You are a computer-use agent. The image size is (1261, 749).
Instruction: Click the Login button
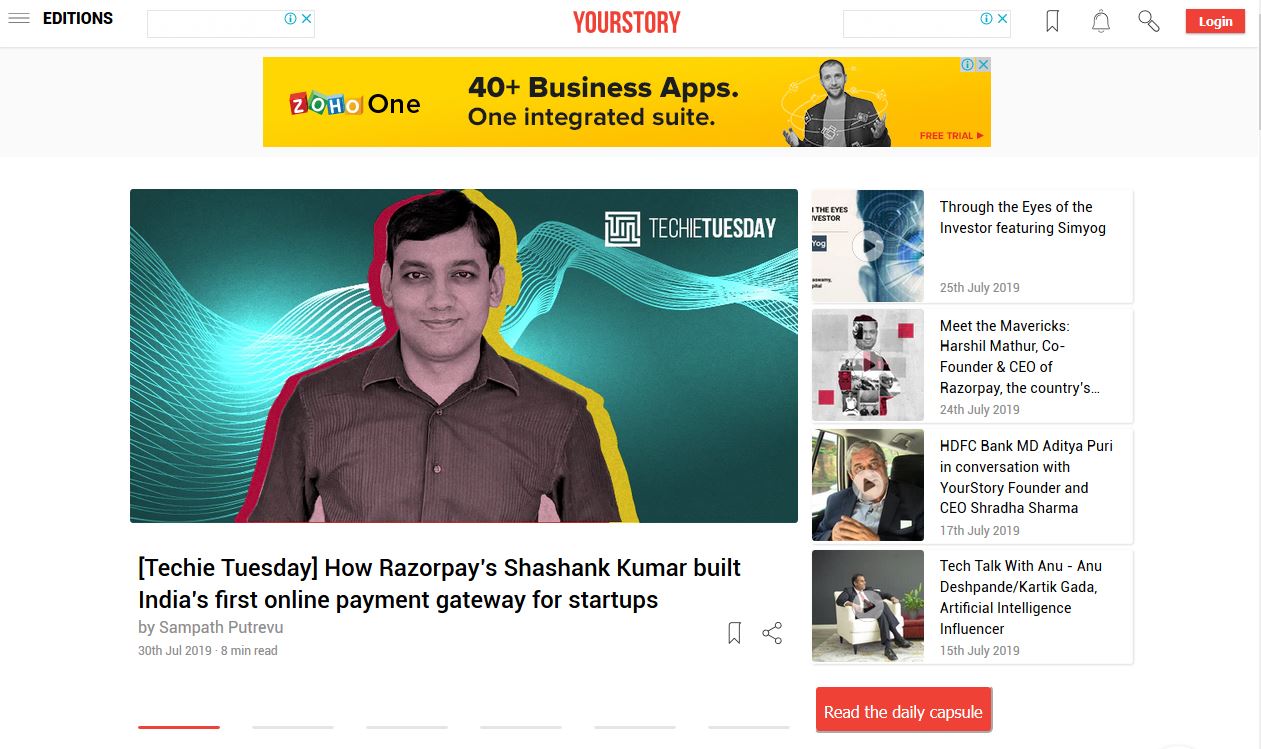pyautogui.click(x=1215, y=21)
